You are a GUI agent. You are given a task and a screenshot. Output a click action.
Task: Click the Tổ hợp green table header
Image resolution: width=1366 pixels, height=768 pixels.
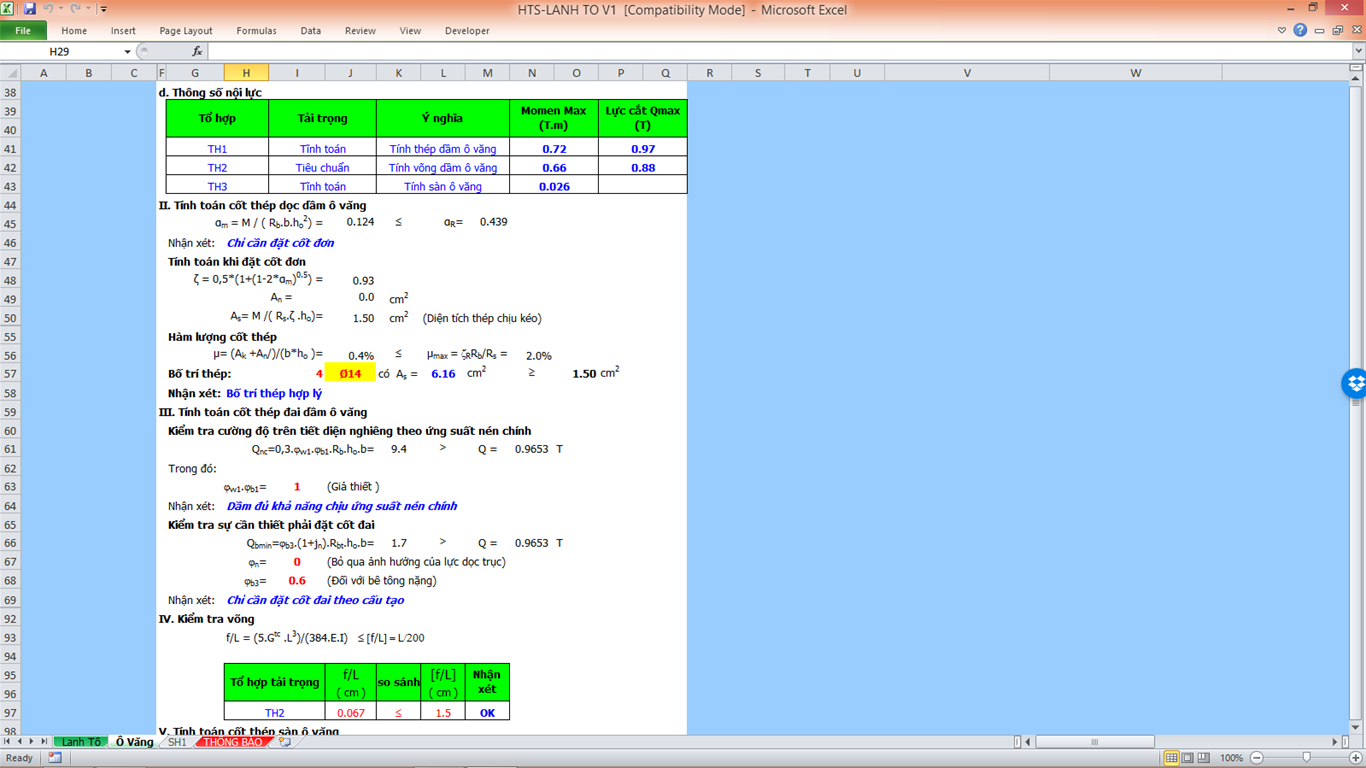point(217,118)
